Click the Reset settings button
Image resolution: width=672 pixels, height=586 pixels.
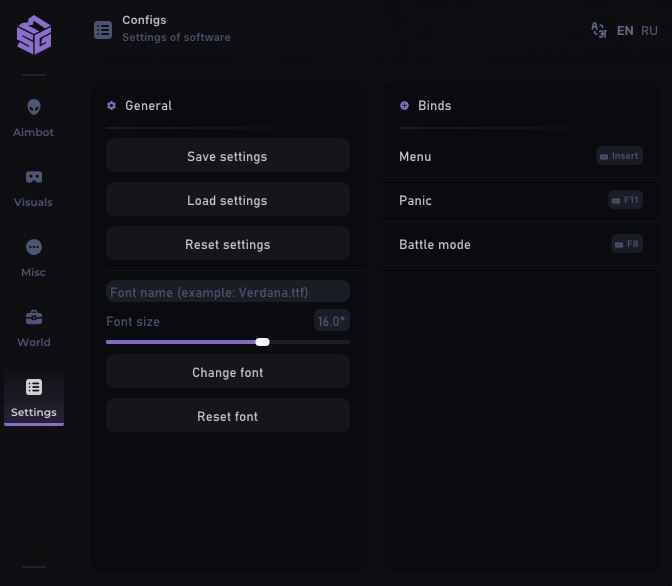(x=228, y=244)
